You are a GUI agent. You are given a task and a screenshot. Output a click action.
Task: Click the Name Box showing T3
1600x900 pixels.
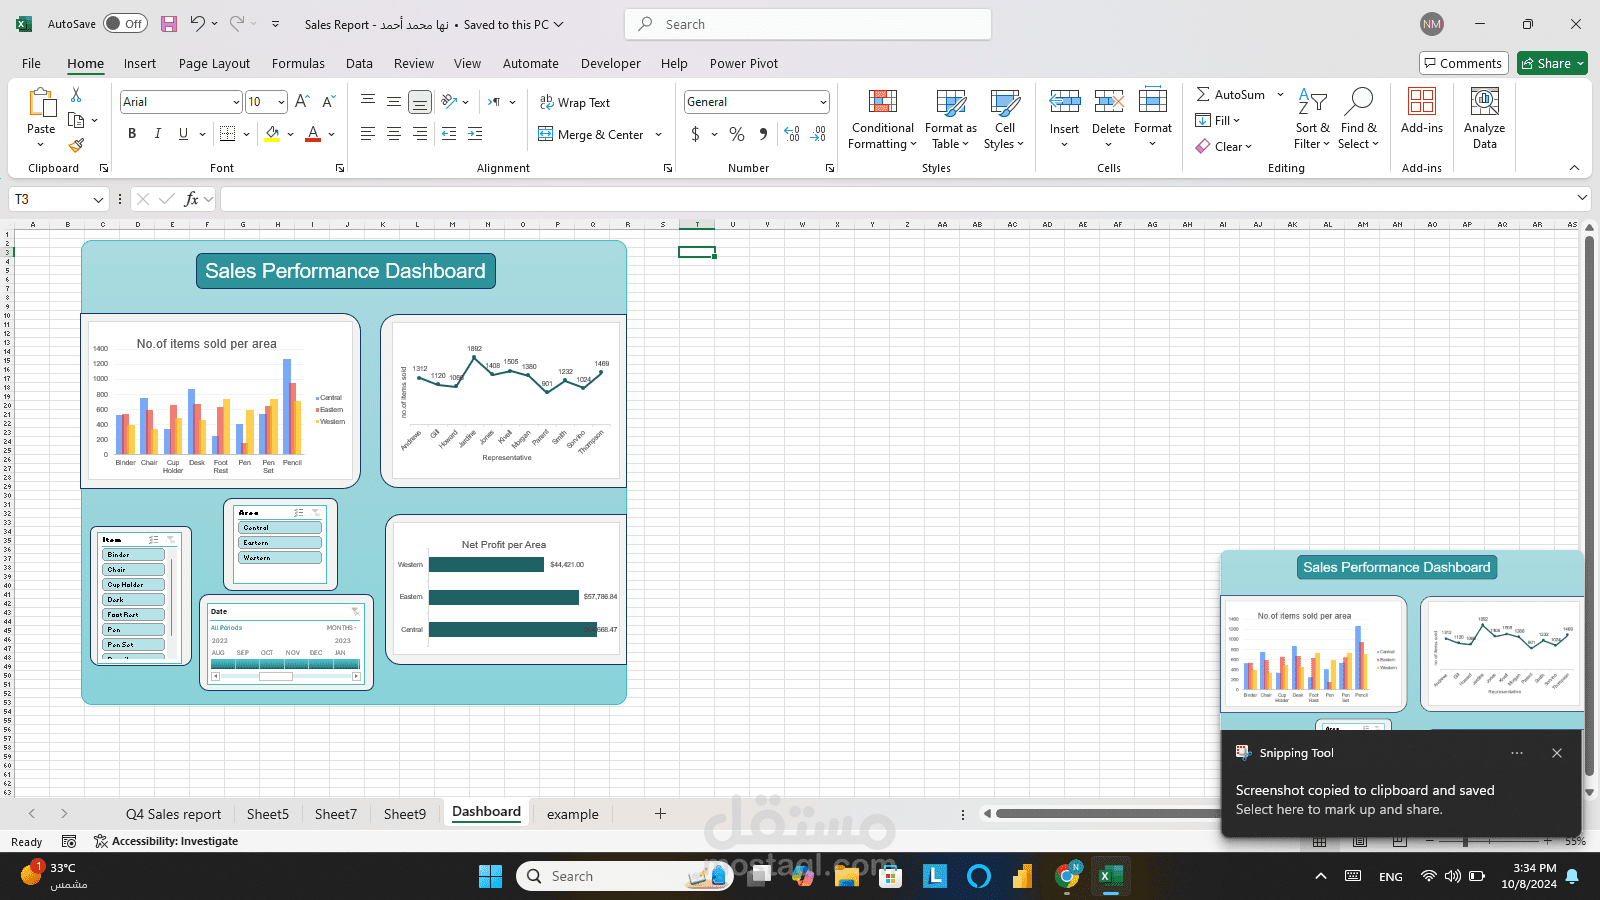pos(58,199)
